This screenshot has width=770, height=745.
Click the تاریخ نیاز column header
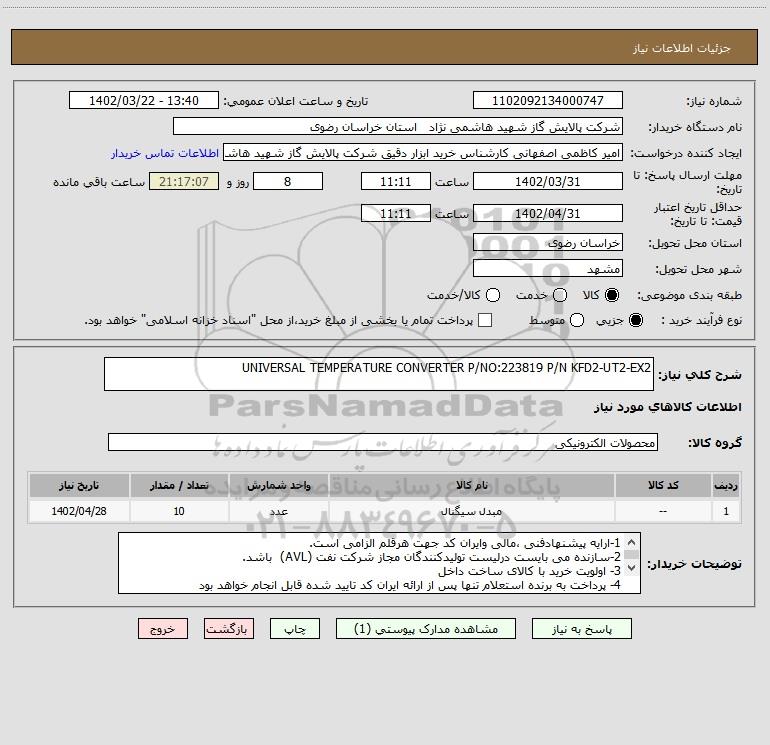[79, 485]
